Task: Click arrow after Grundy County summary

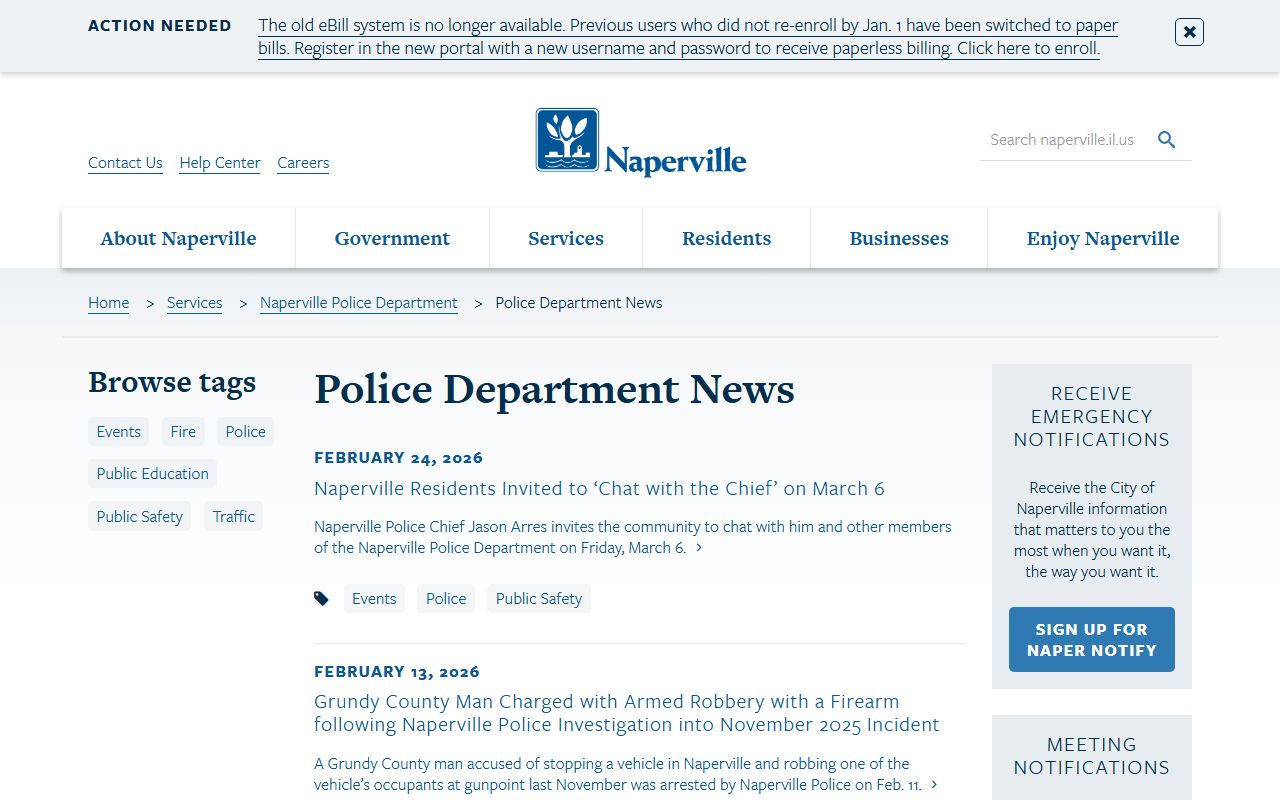Action: click(934, 786)
